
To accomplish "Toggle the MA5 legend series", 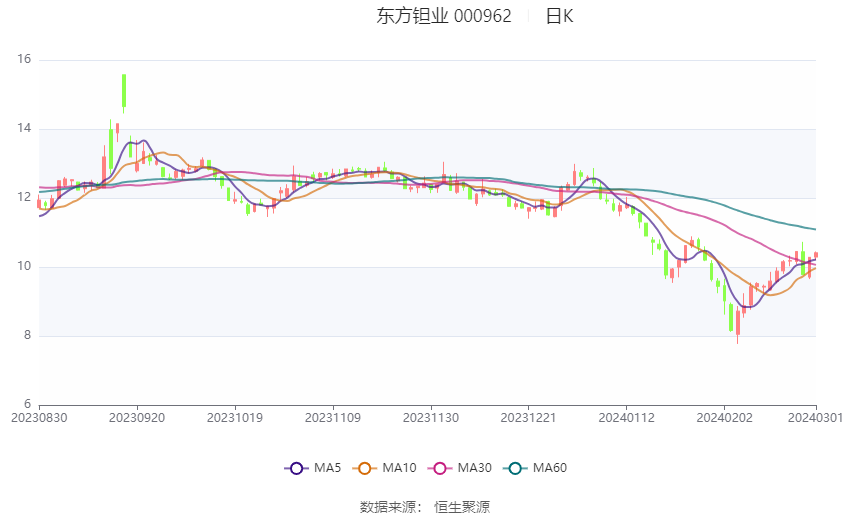I will (313, 468).
